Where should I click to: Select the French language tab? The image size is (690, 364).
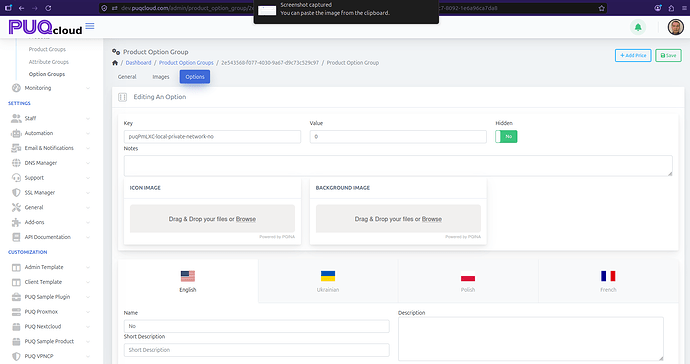pyautogui.click(x=608, y=281)
